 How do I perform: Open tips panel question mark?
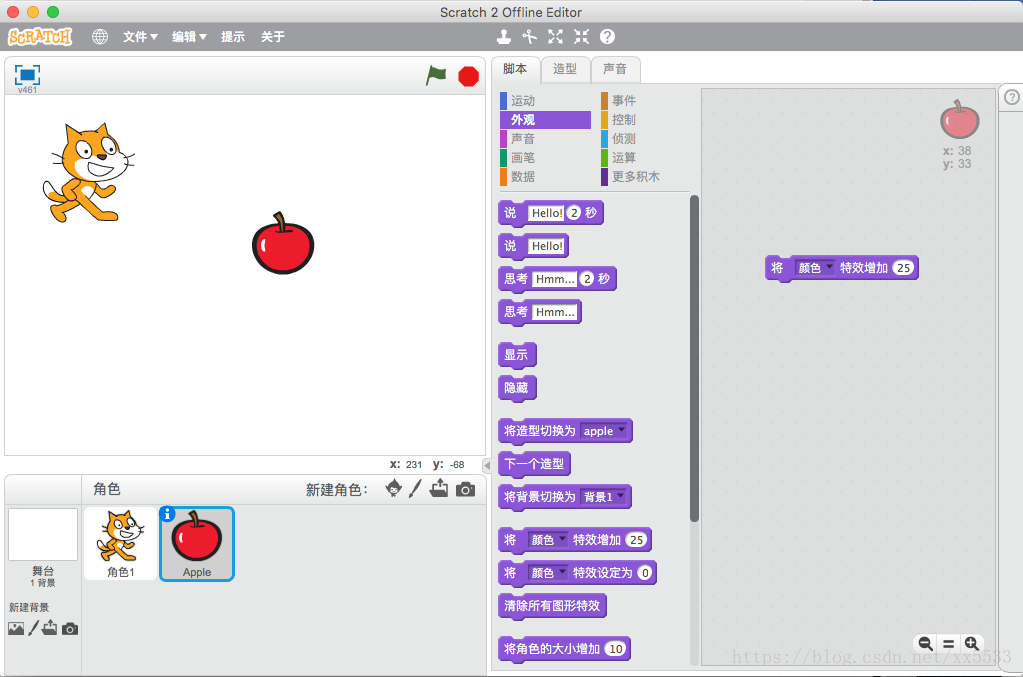tap(1011, 97)
